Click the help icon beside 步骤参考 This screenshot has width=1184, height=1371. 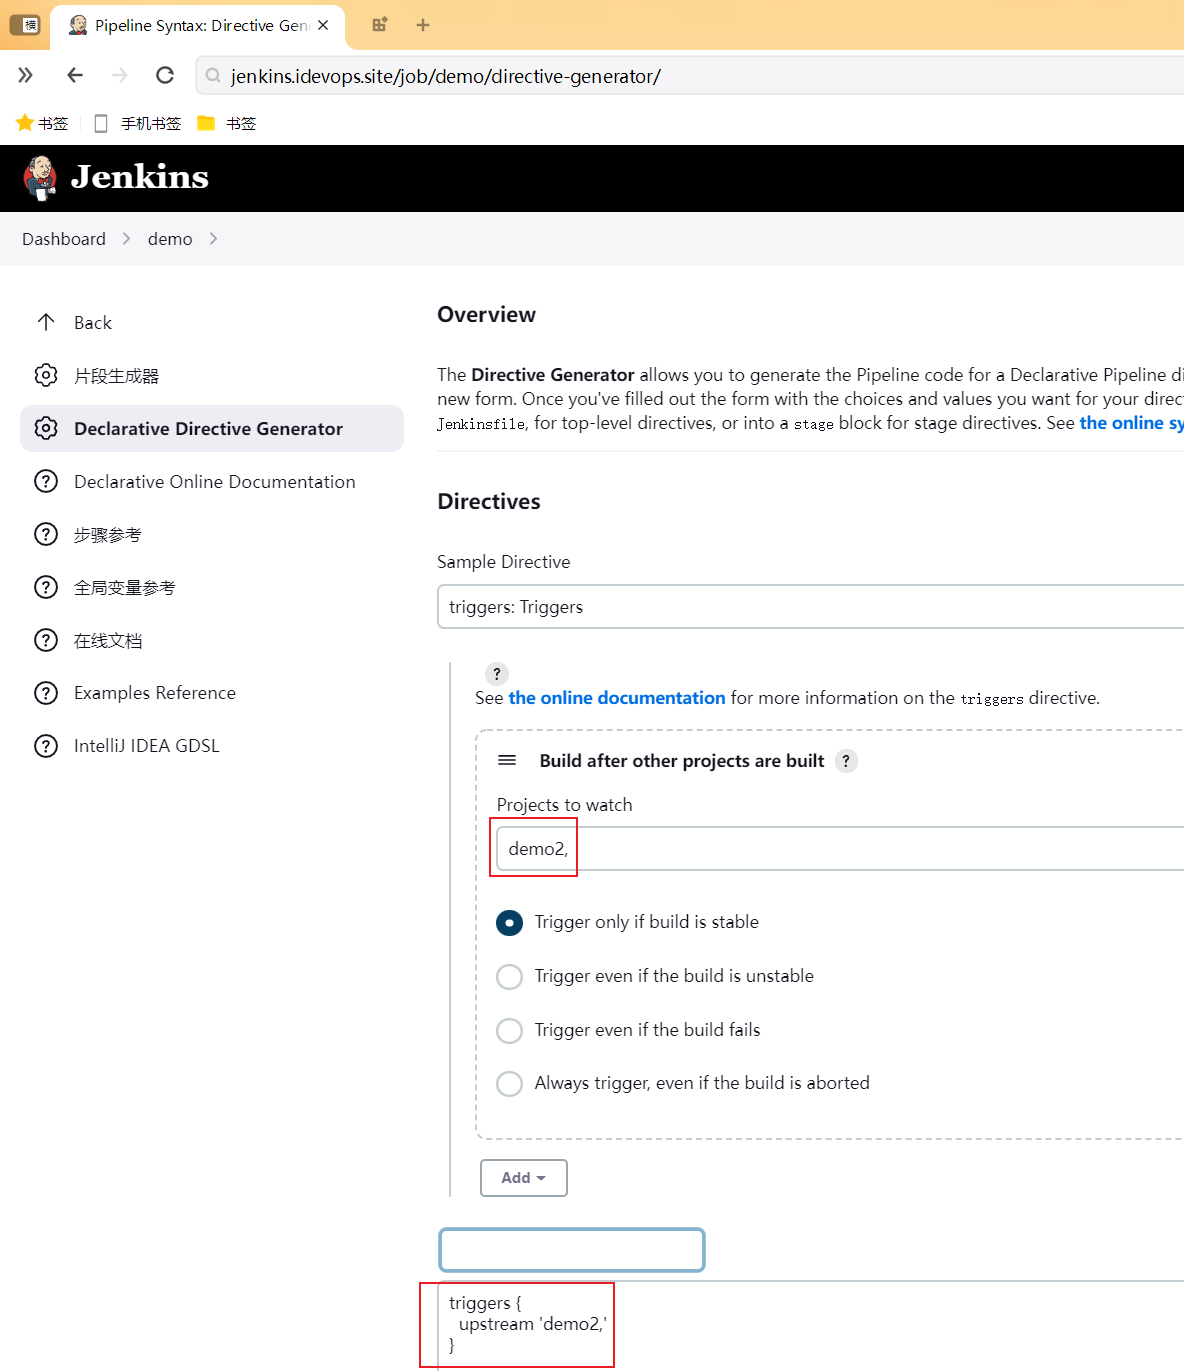click(x=46, y=534)
